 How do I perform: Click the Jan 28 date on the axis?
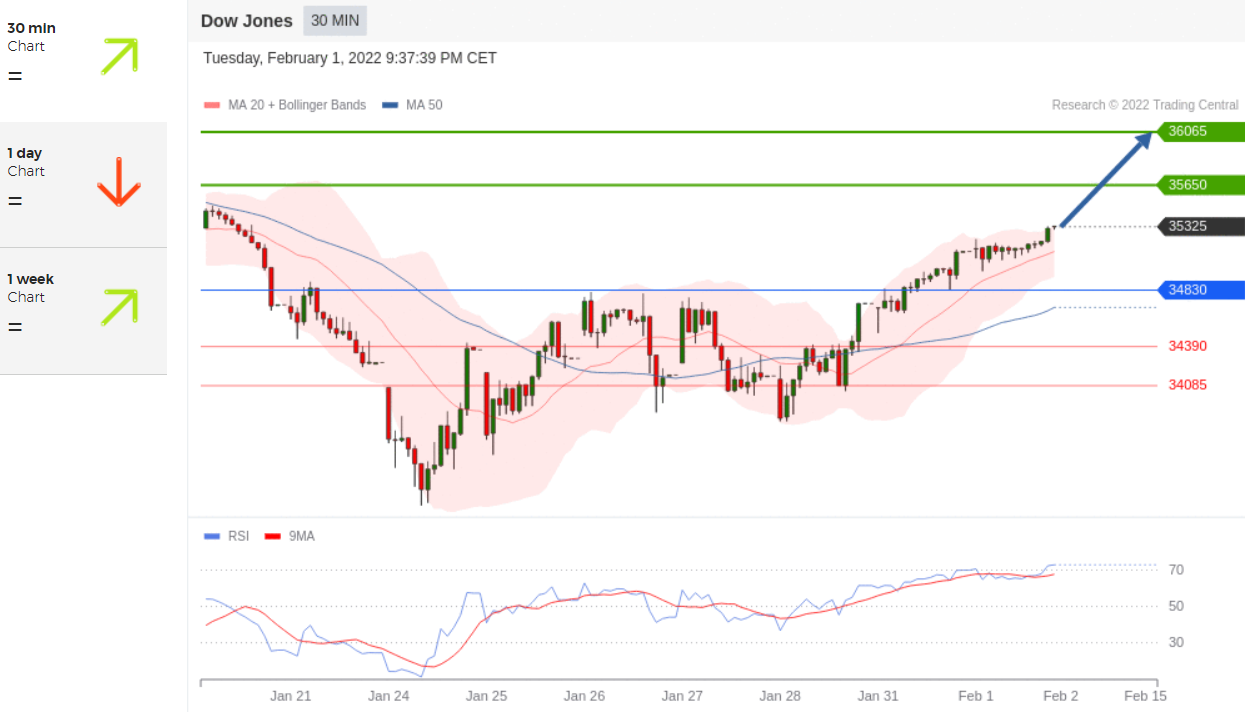click(780, 696)
